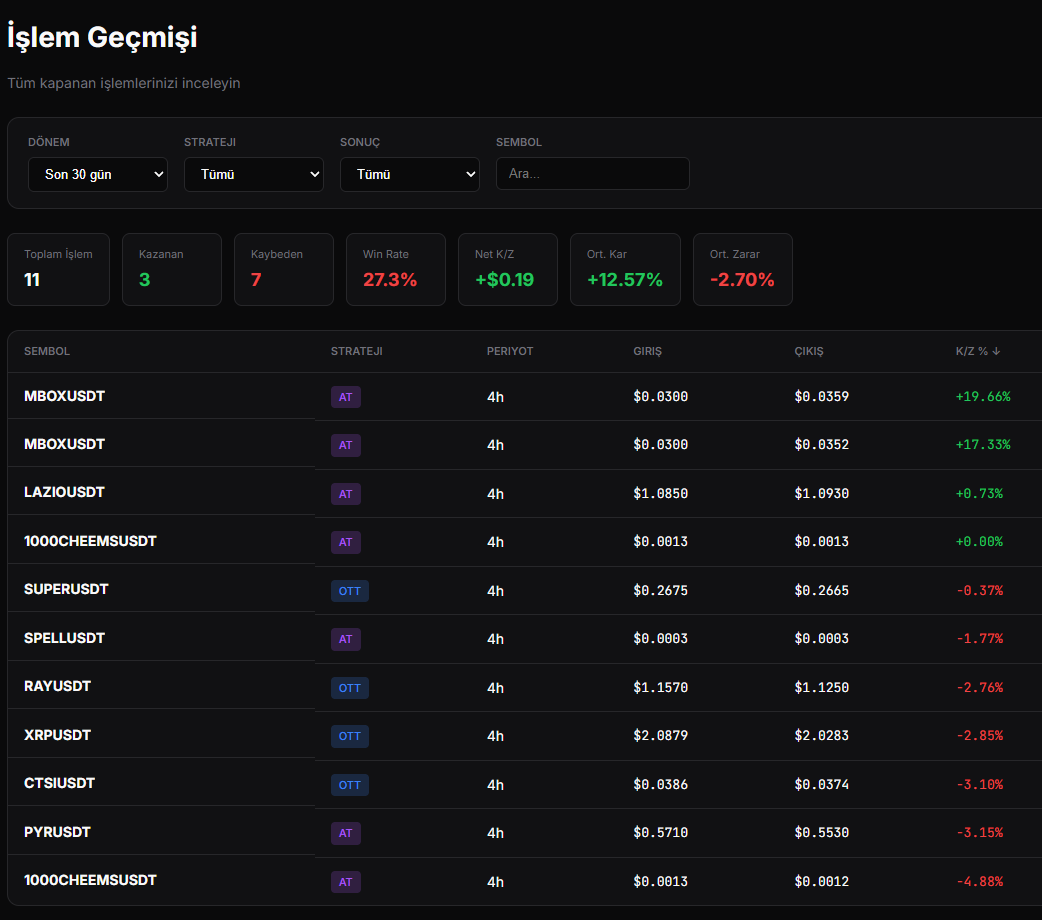Select the SUPERUSDT symbol
The width and height of the screenshot is (1042, 920).
point(66,589)
